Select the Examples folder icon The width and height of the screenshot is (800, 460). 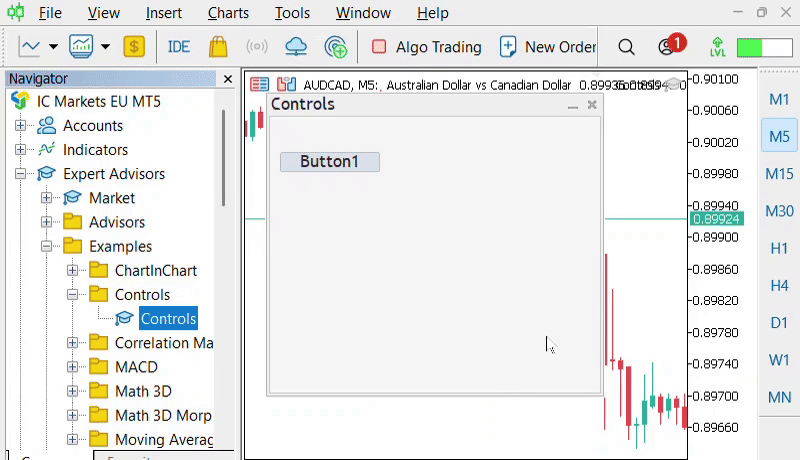pyautogui.click(x=72, y=246)
